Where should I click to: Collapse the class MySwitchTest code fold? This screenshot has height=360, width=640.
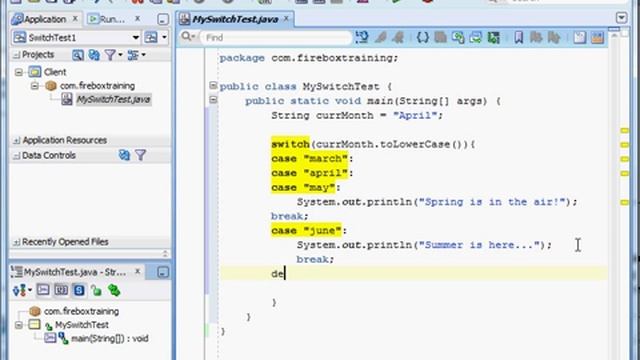[x=213, y=85]
